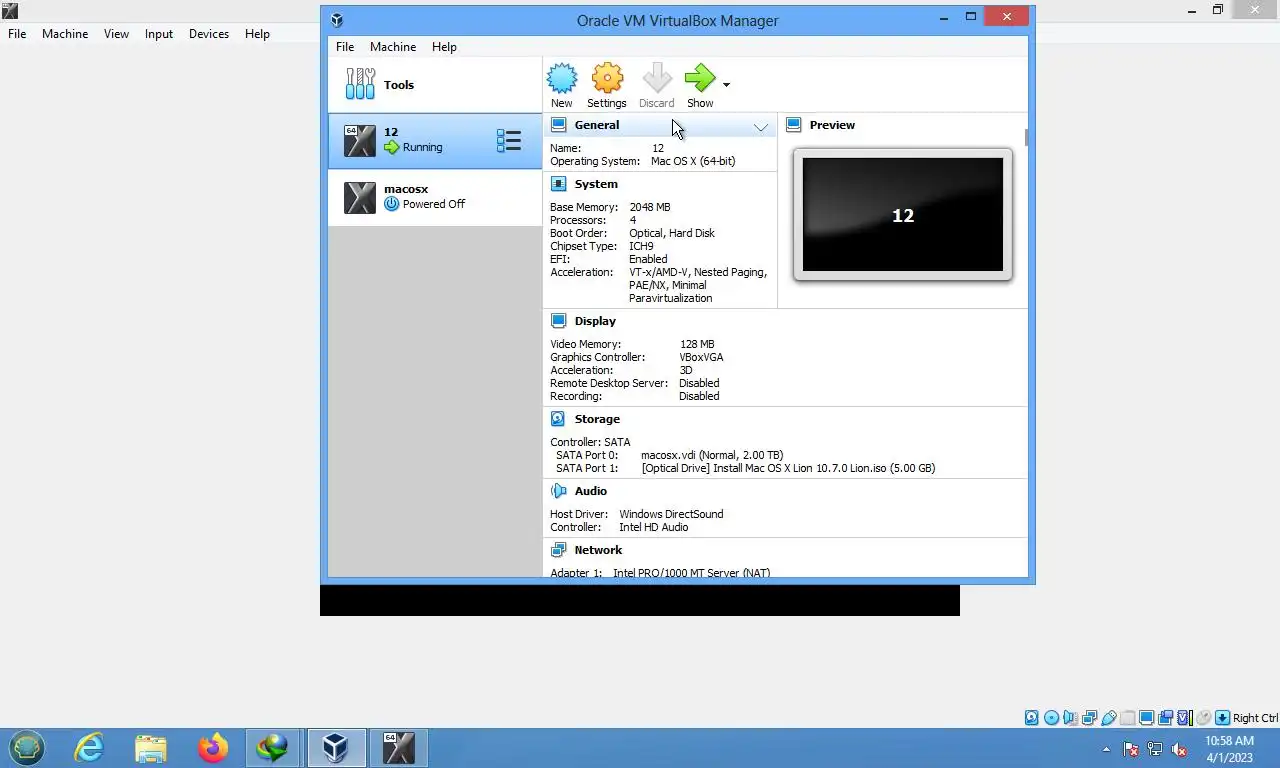The height and width of the screenshot is (768, 1280).
Task: Open Machine menu in VirtualBox Manager
Action: click(393, 47)
